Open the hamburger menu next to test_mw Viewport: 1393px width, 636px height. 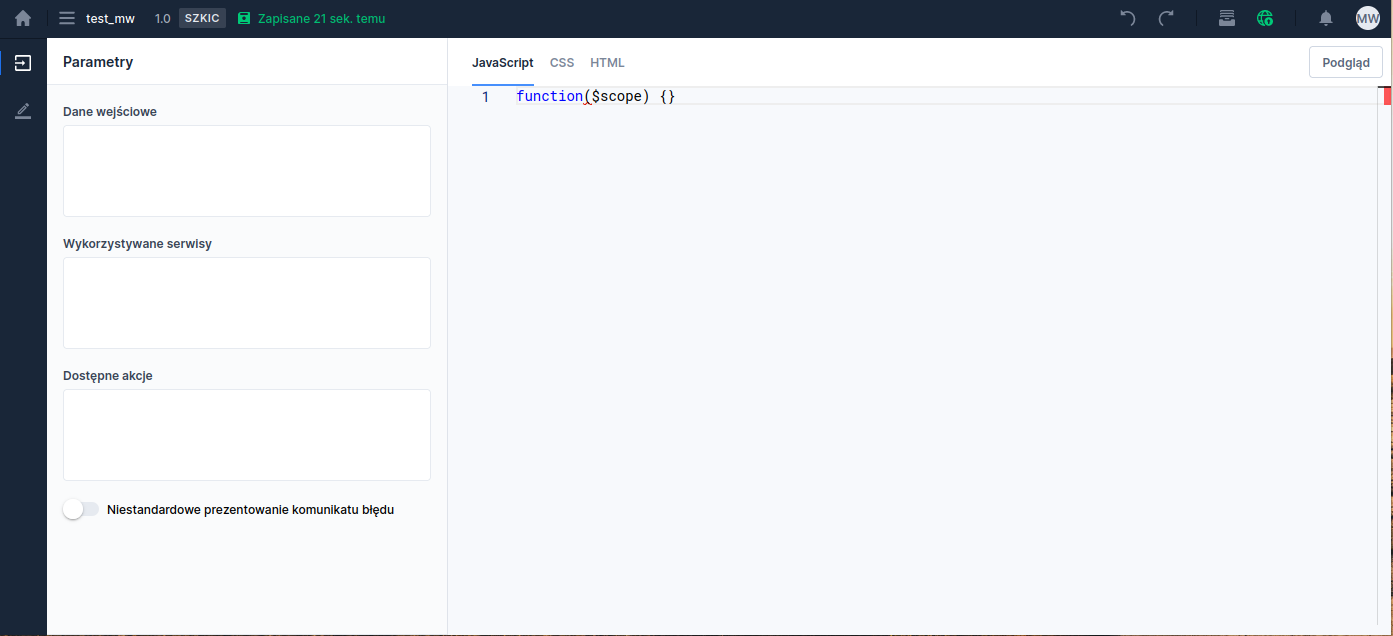[67, 18]
